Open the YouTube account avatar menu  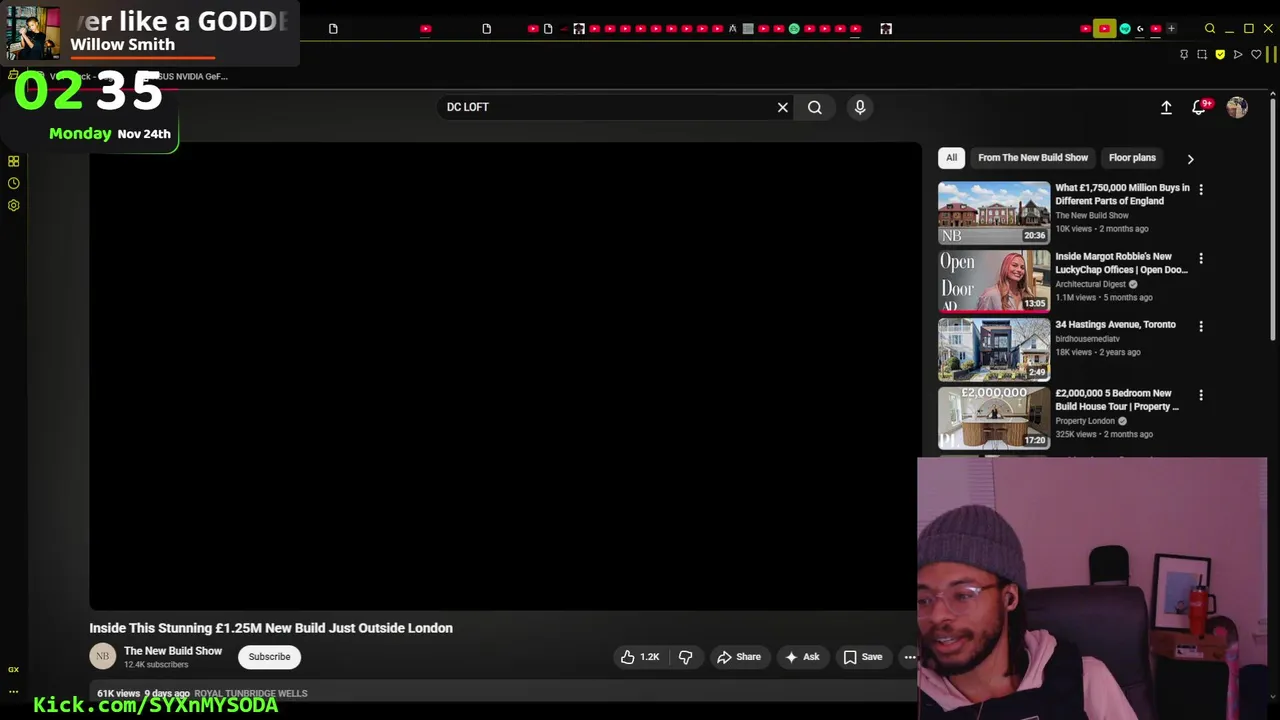point(1237,107)
